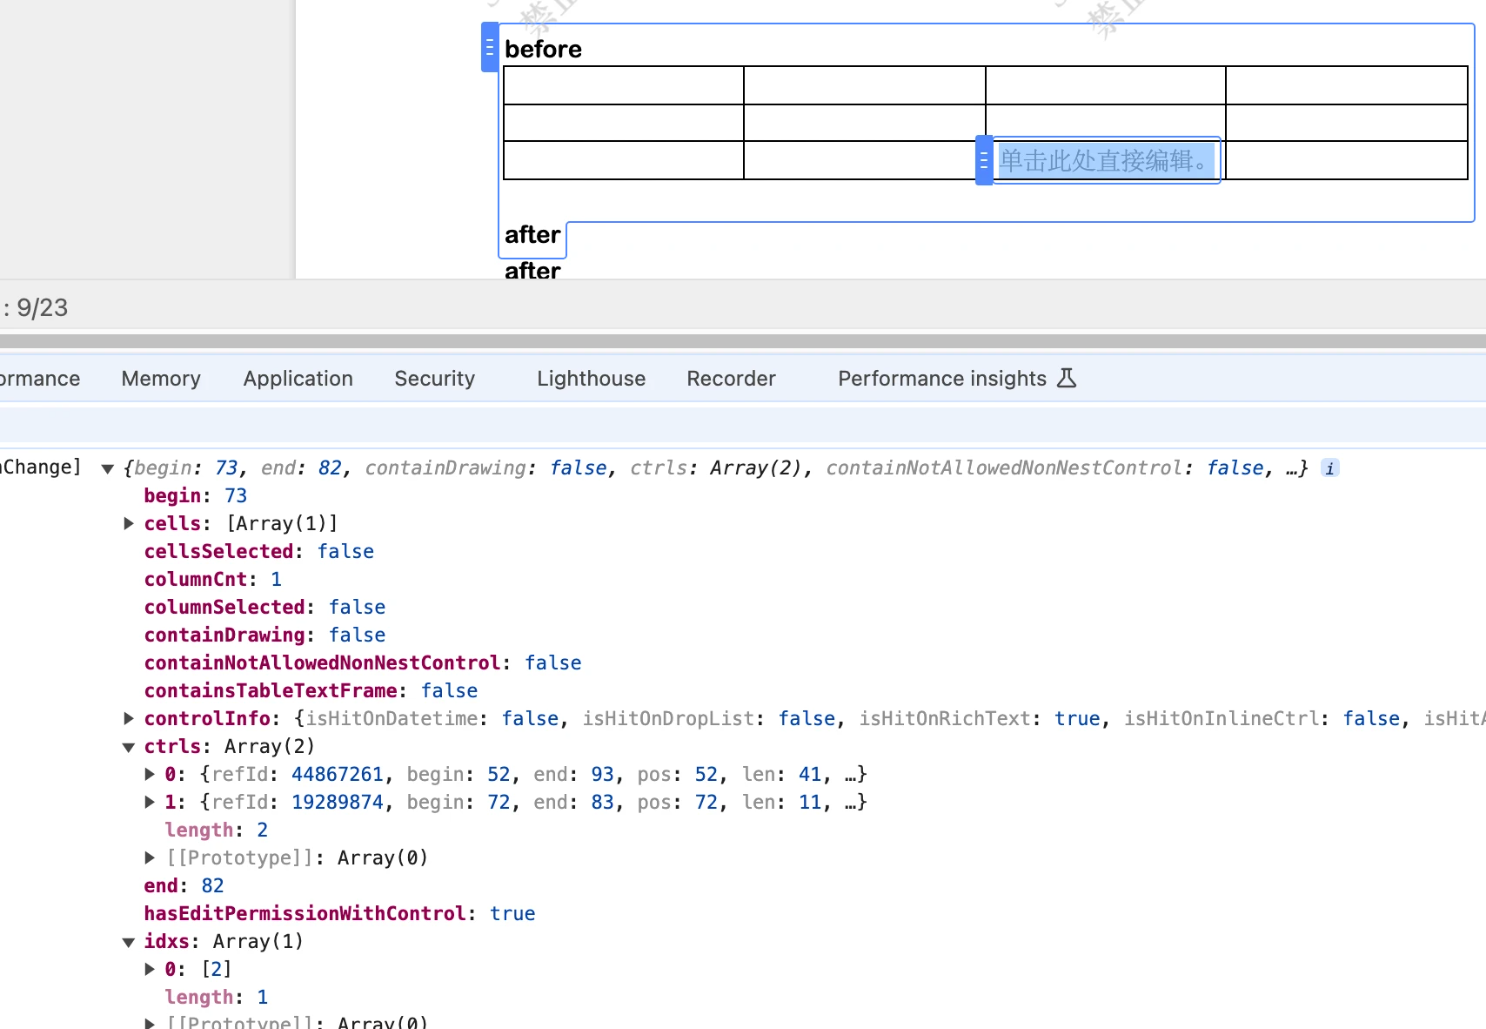Click the last cell of the table's bottom row
This screenshot has height=1029, width=1486.
coord(1347,160)
